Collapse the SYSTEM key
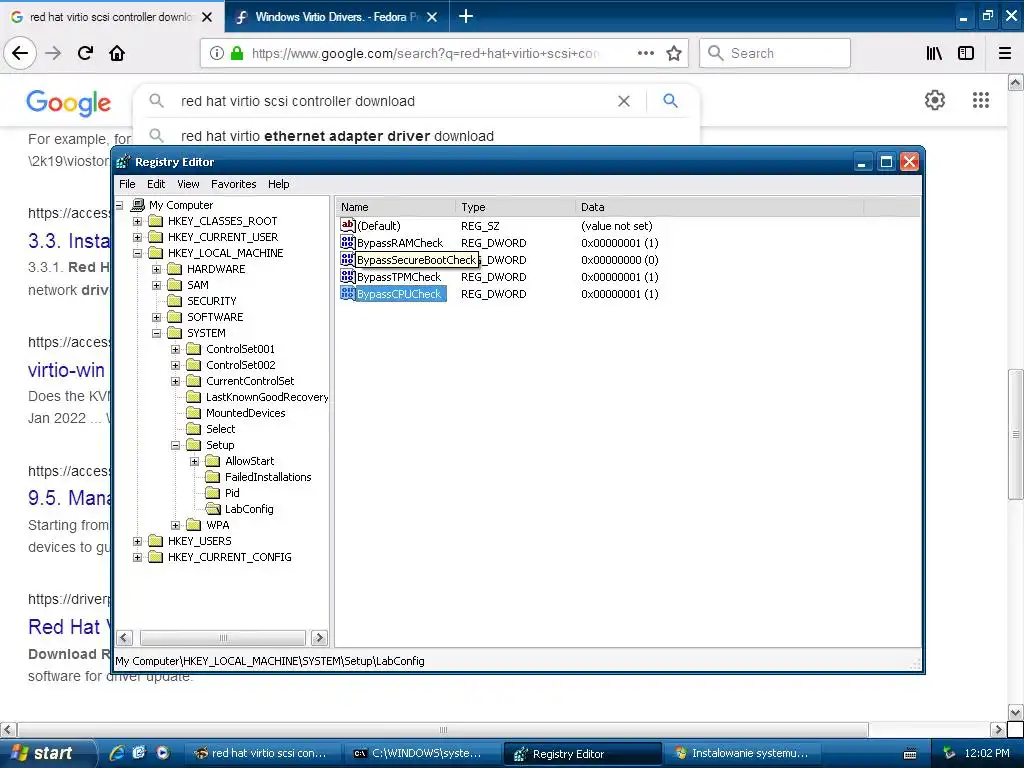The image size is (1024, 768). point(156,333)
